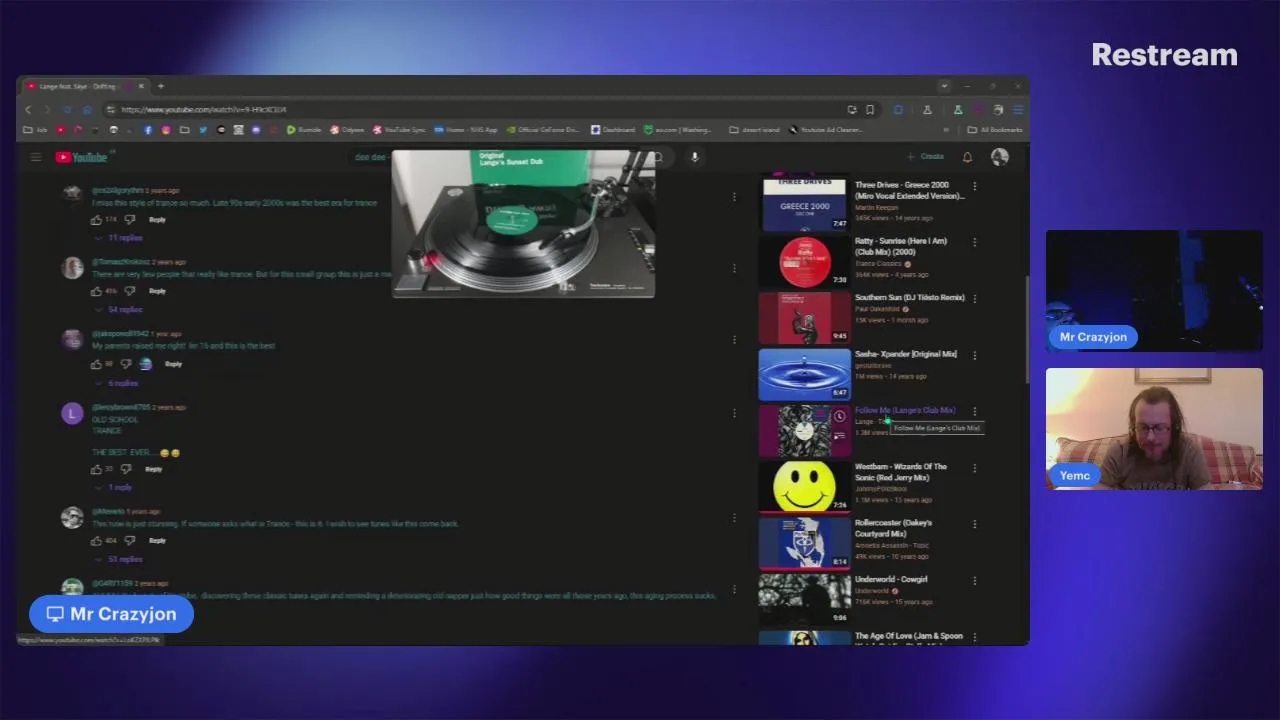Viewport: 1280px width, 720px height.
Task: Open browser tab list dropdown
Action: tap(943, 86)
